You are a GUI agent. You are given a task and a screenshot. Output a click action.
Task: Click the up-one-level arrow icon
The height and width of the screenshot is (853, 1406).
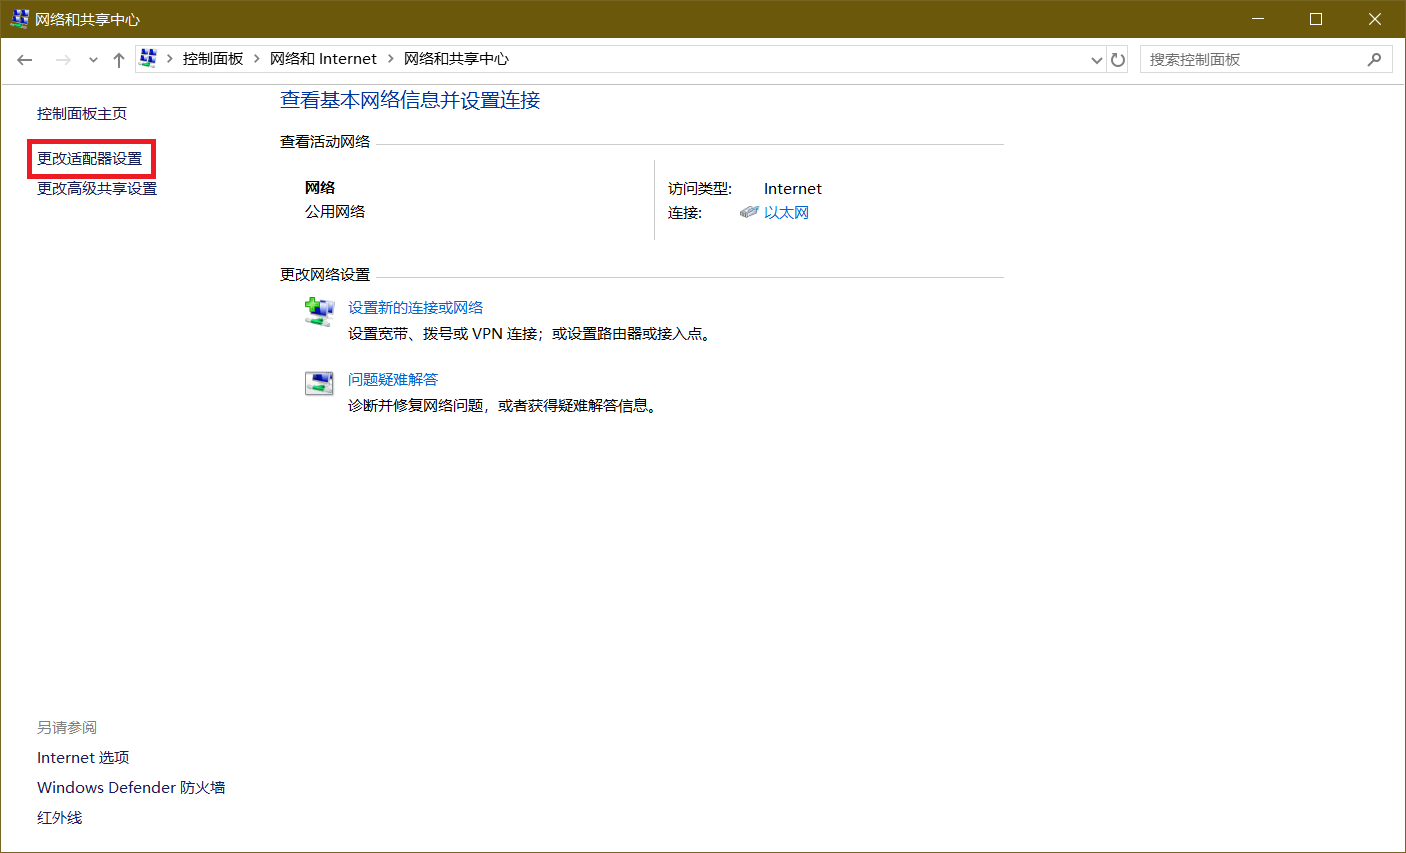118,60
